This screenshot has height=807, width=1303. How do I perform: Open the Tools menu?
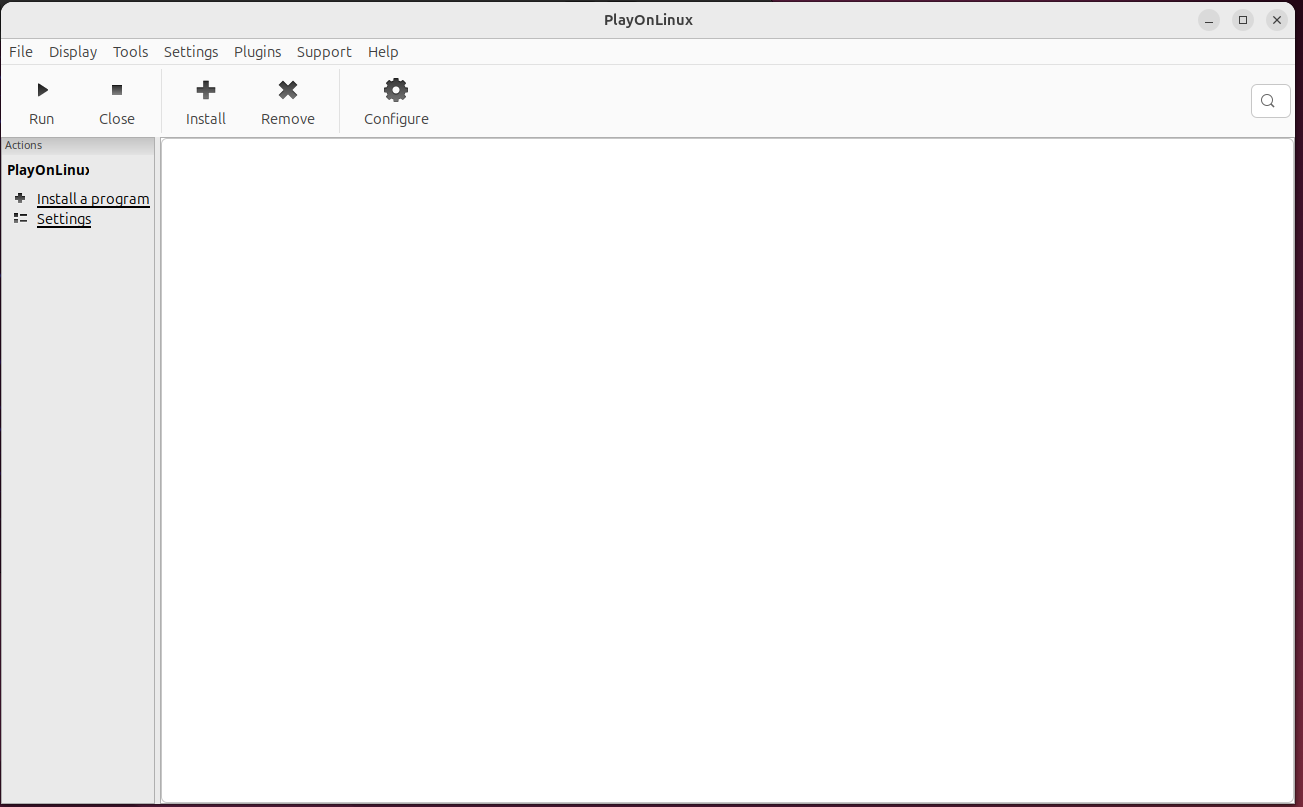[x=131, y=52]
